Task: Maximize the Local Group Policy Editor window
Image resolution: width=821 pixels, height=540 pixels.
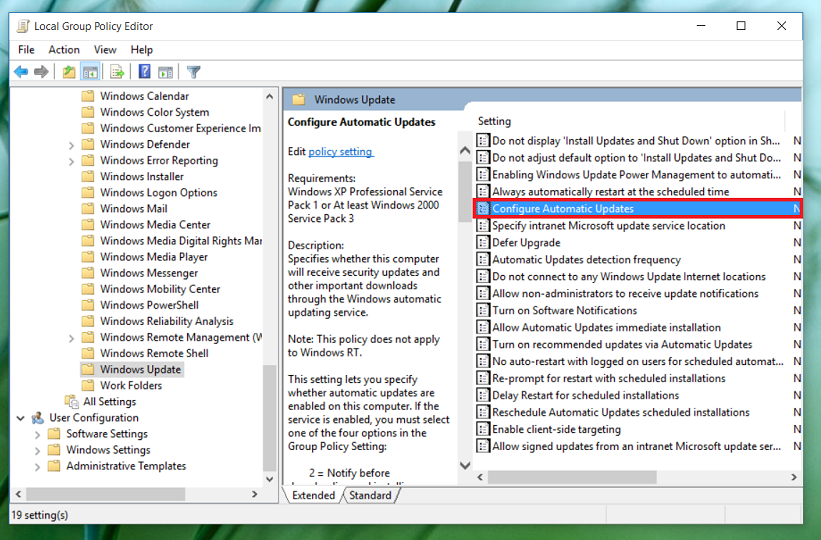Action: click(x=741, y=26)
